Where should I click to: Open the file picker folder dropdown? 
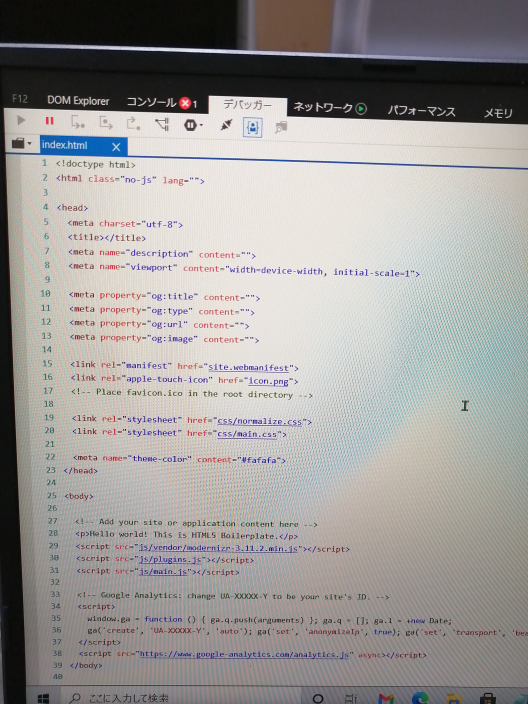pos(22,144)
